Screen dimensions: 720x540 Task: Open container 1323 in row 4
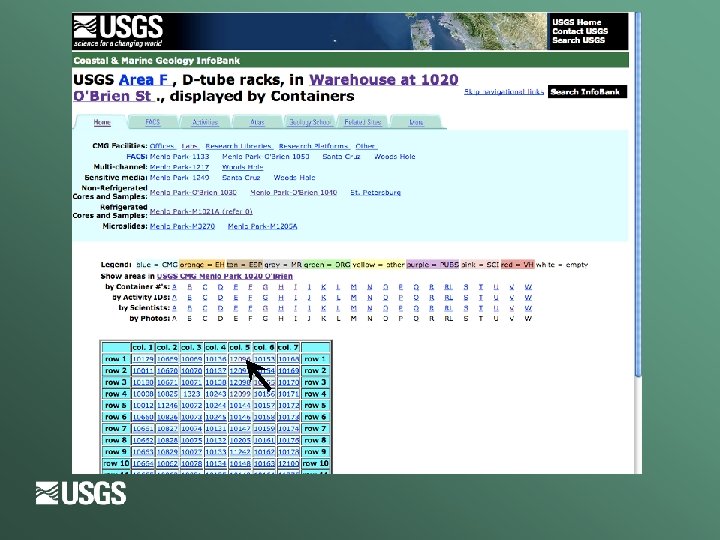(x=191, y=394)
